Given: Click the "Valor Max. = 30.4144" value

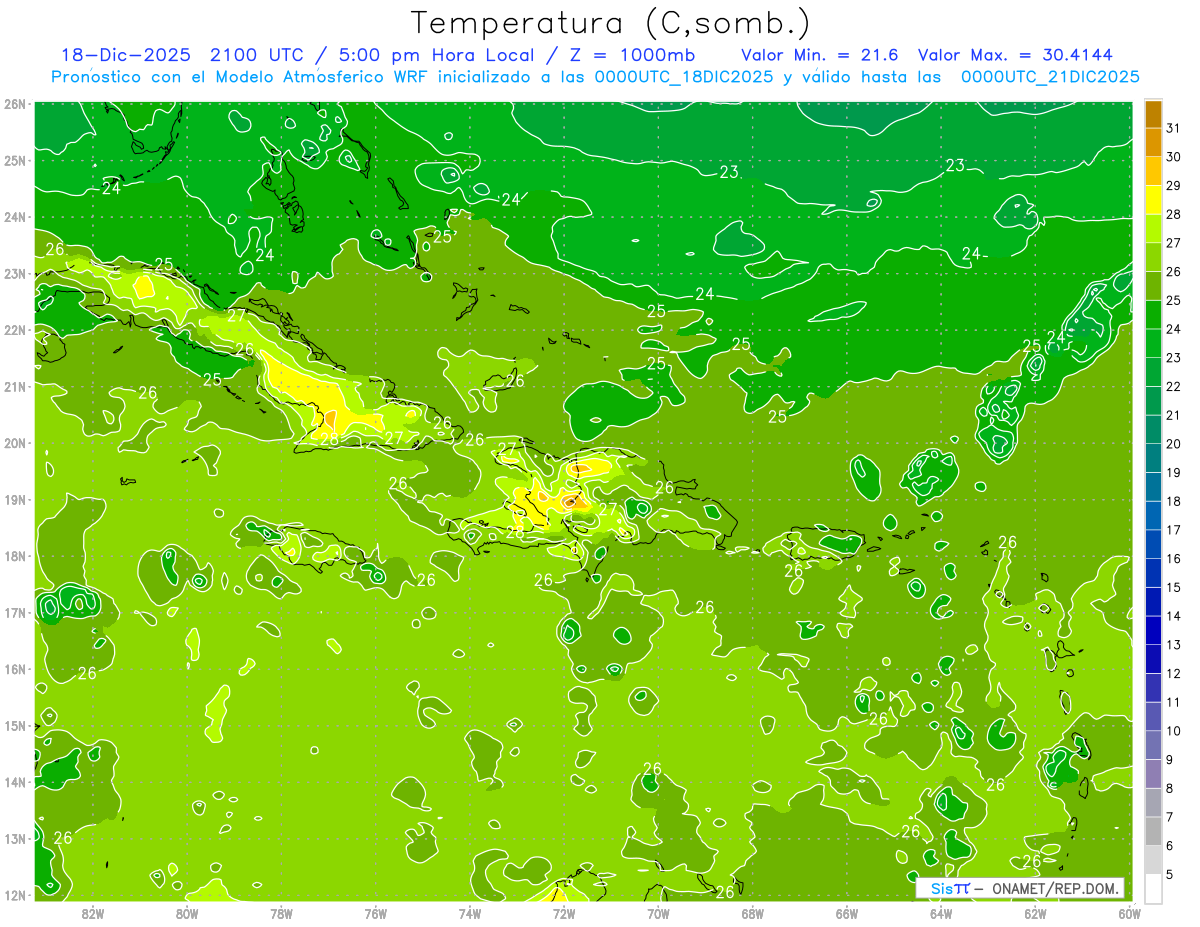Looking at the screenshot, I should [x=1015, y=55].
